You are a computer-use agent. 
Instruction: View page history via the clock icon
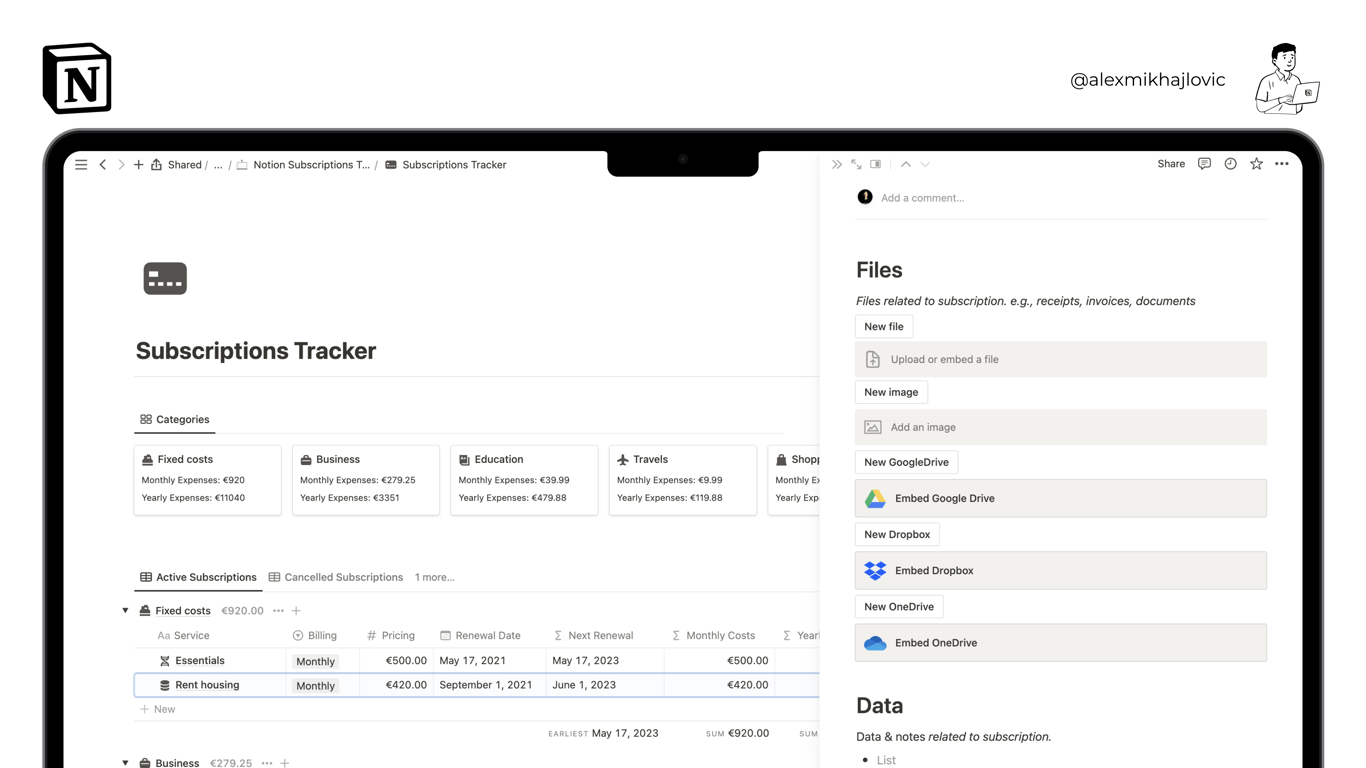[x=1230, y=164]
